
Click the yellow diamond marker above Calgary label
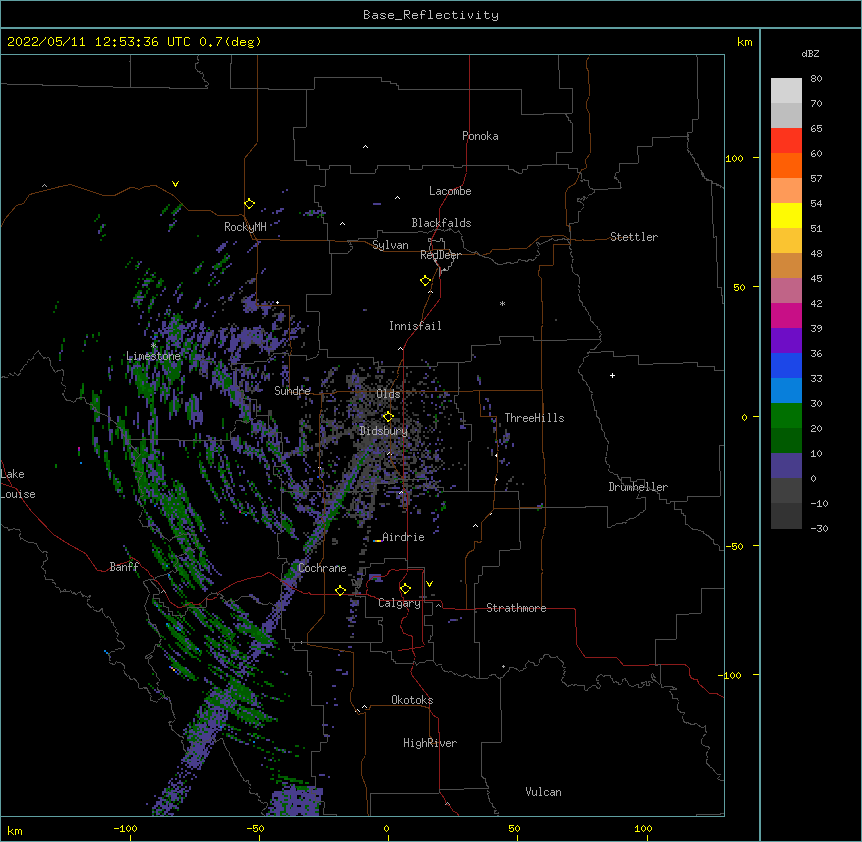tap(405, 589)
